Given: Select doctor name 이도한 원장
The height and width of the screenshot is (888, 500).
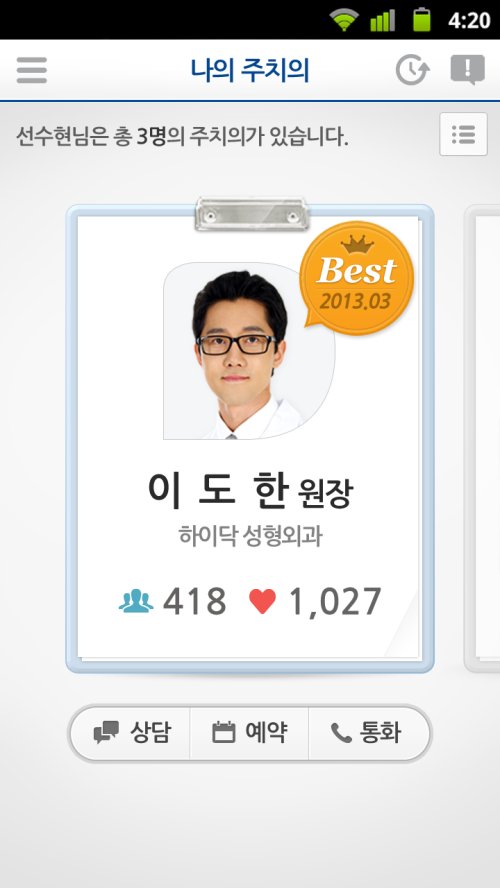Looking at the screenshot, I should tap(250, 492).
